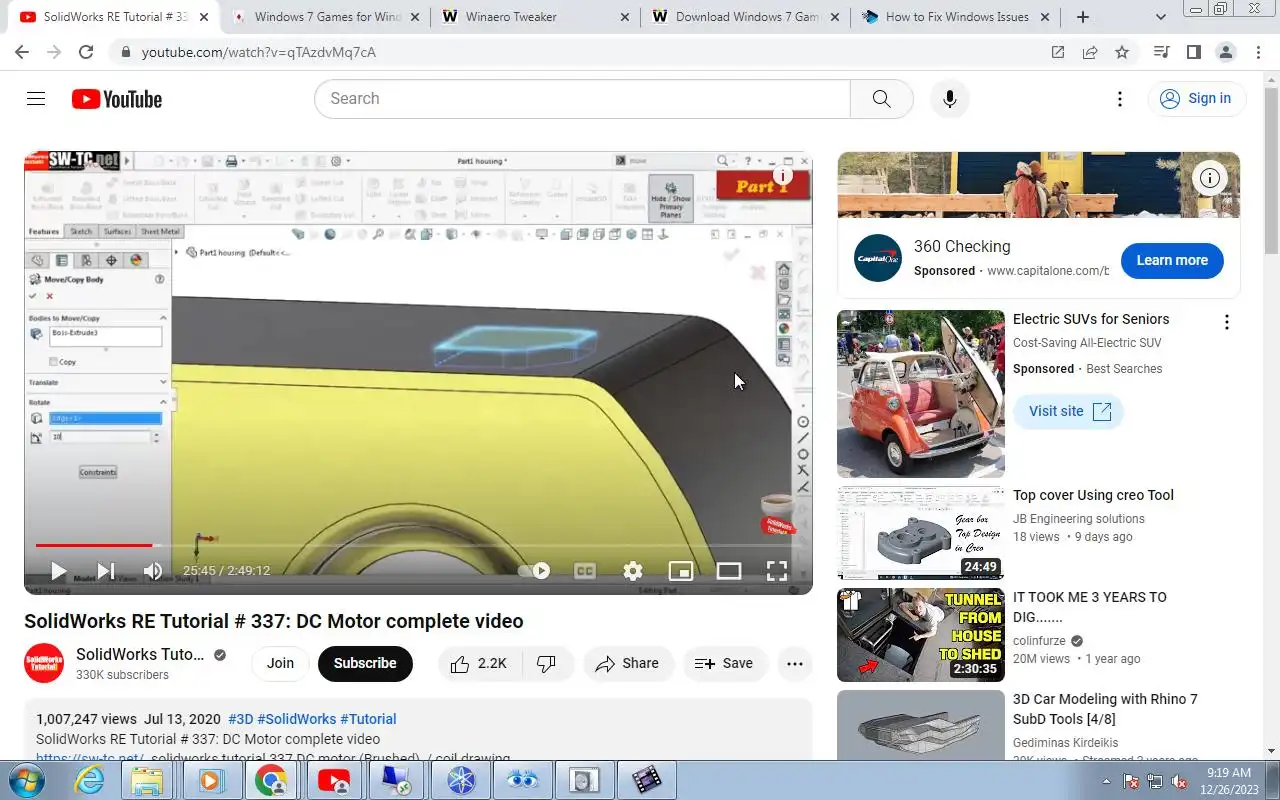Dislike this video
Image resolution: width=1280 pixels, height=800 pixels.
547,663
